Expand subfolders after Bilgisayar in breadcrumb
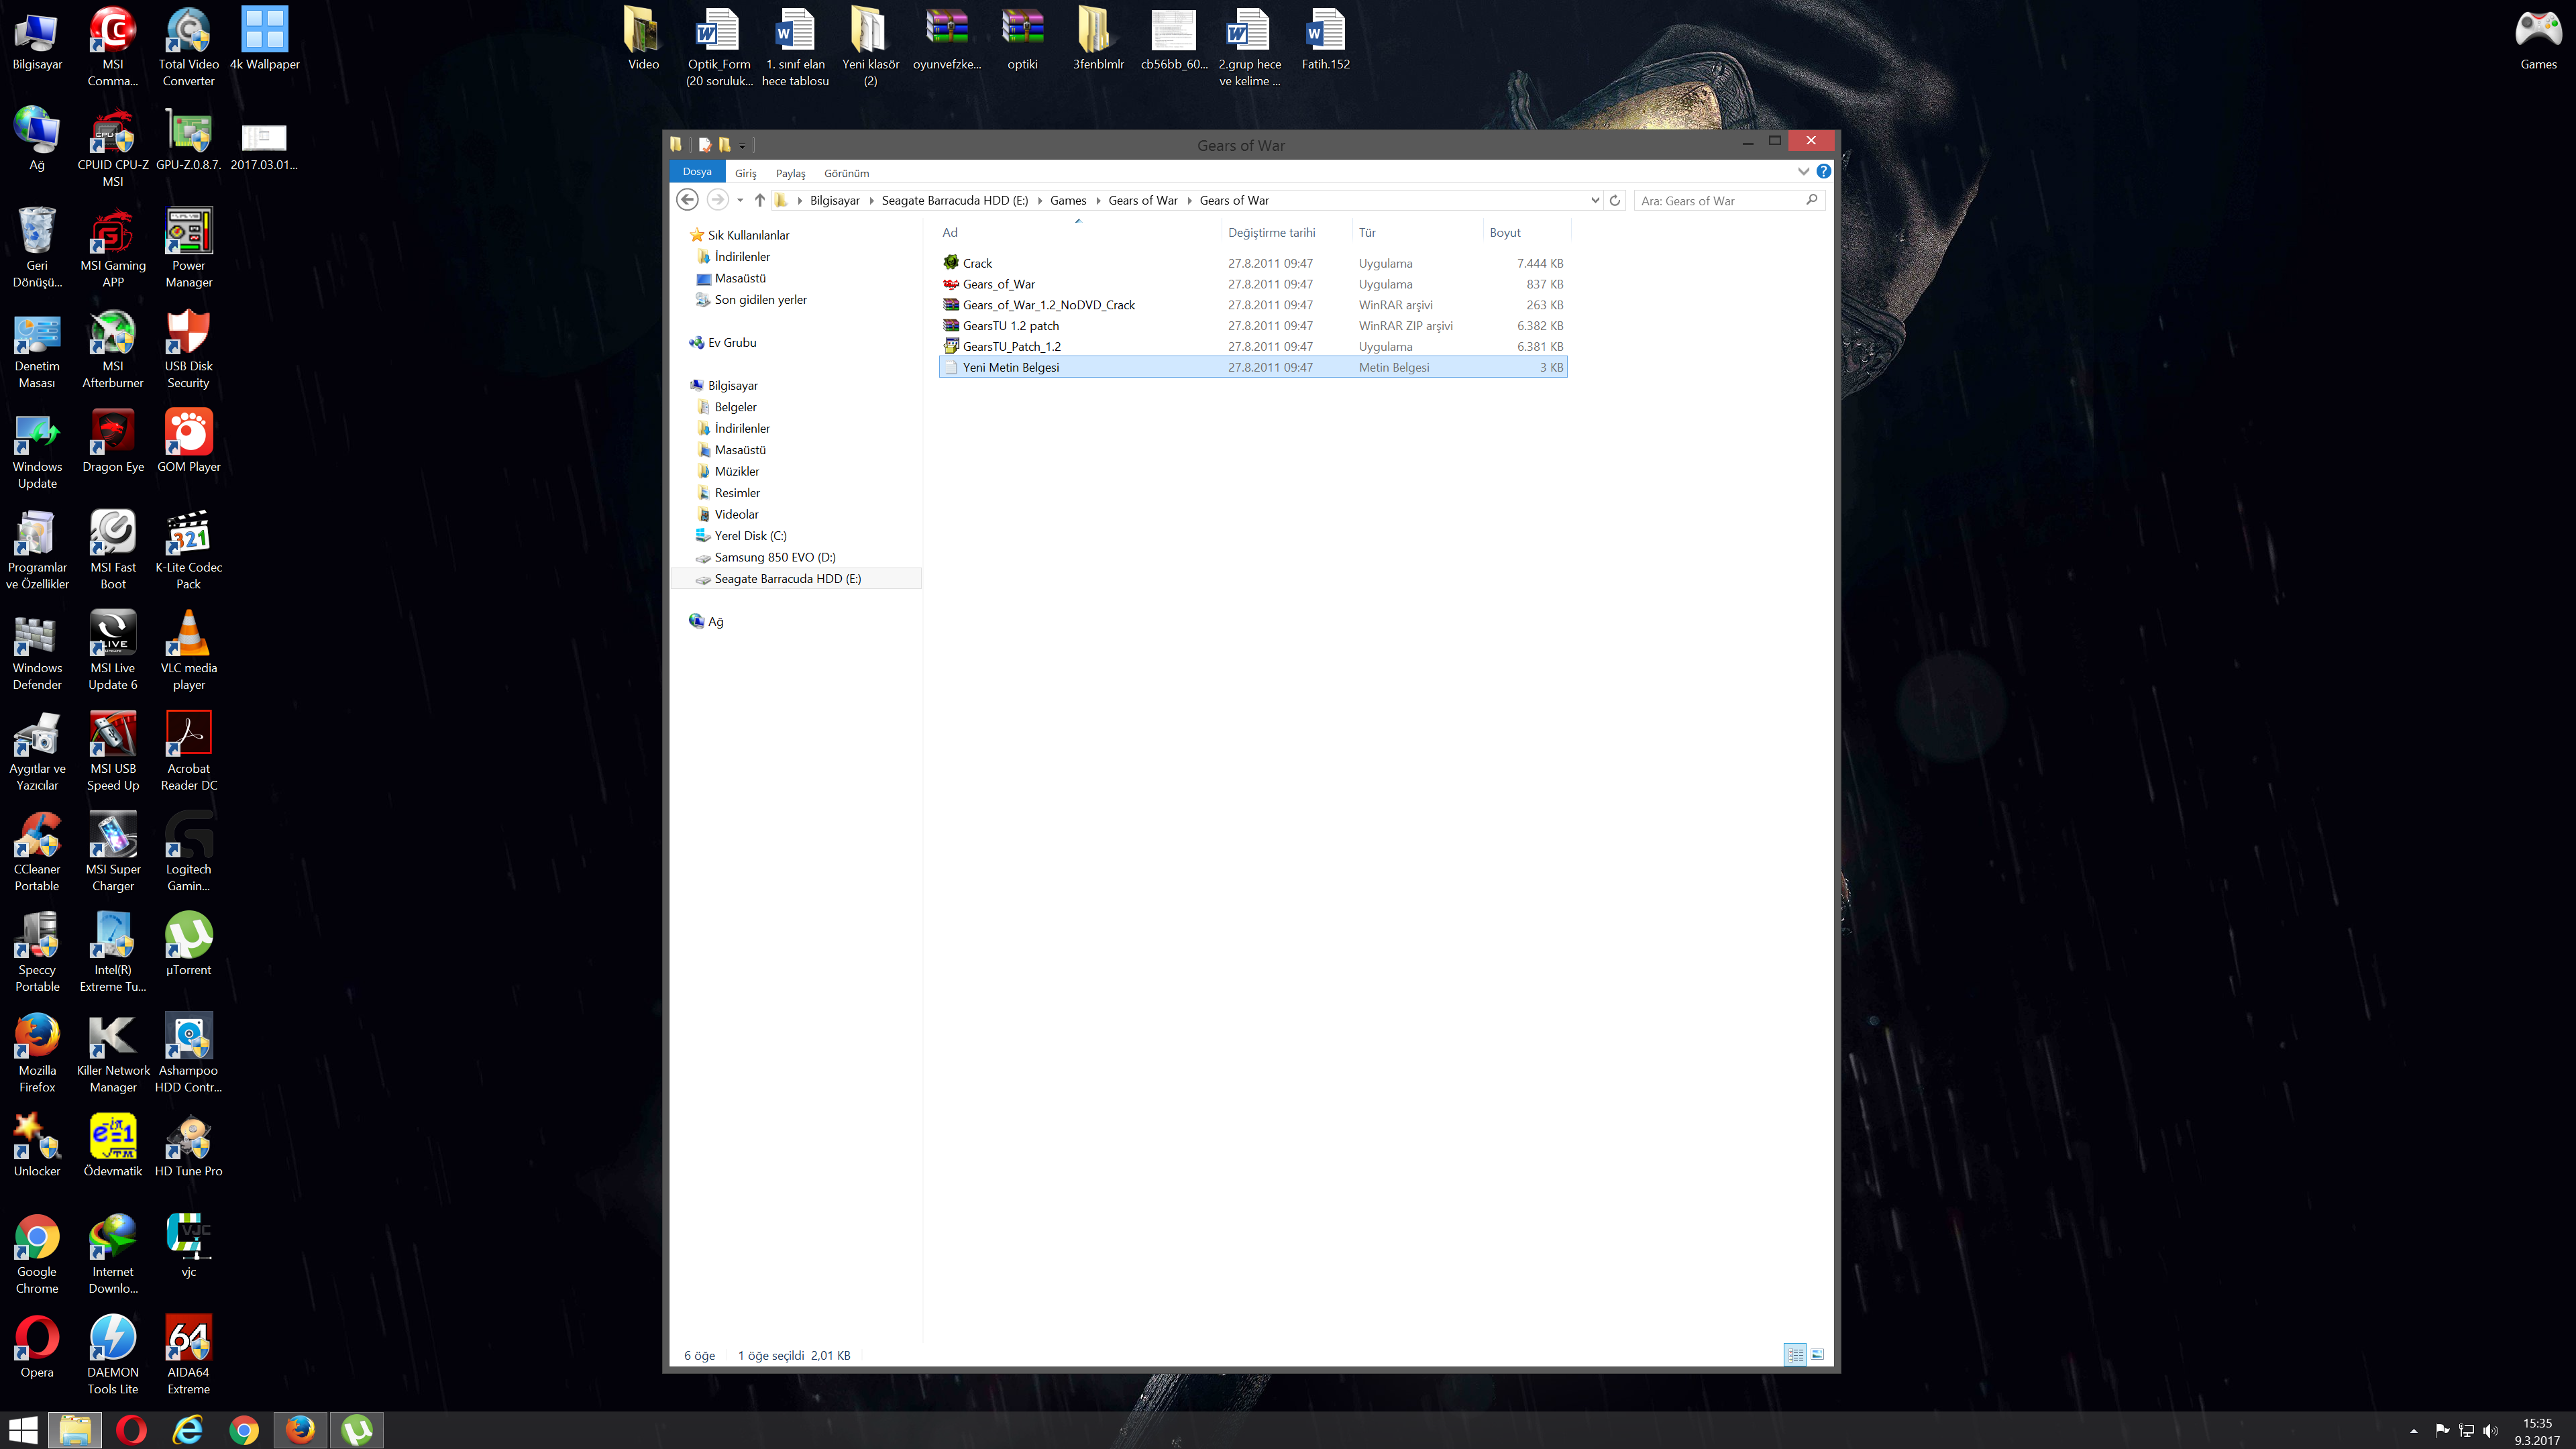The image size is (2576, 1449). [x=871, y=201]
